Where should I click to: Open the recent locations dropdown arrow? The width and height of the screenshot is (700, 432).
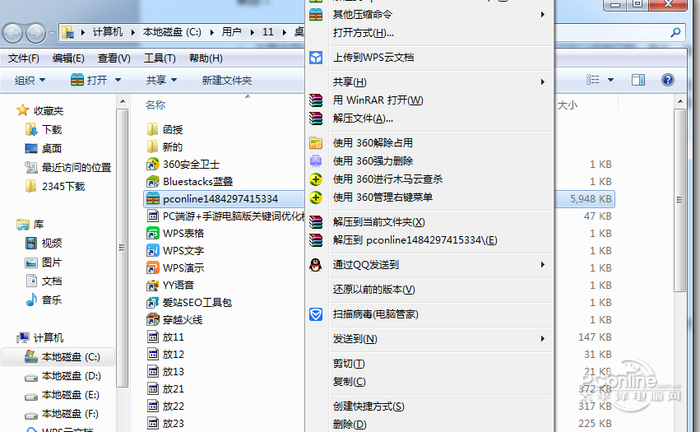pyautogui.click(x=51, y=33)
